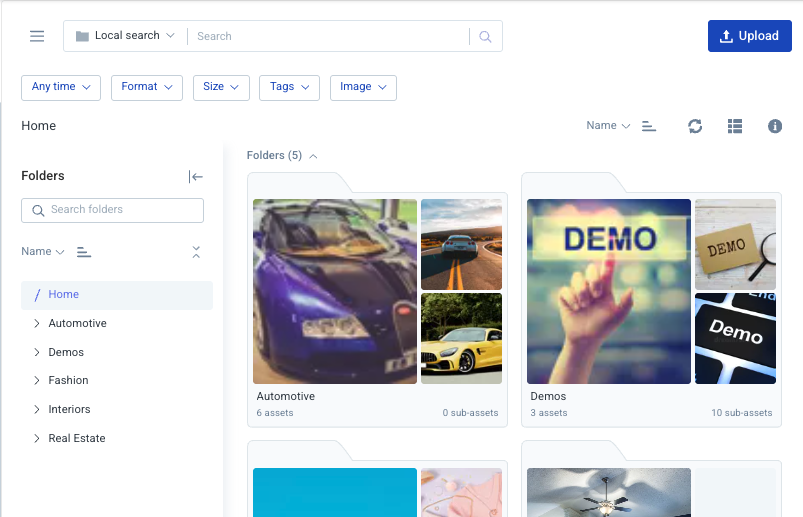Open the Format filter dropdown
803x517 pixels.
(x=146, y=87)
